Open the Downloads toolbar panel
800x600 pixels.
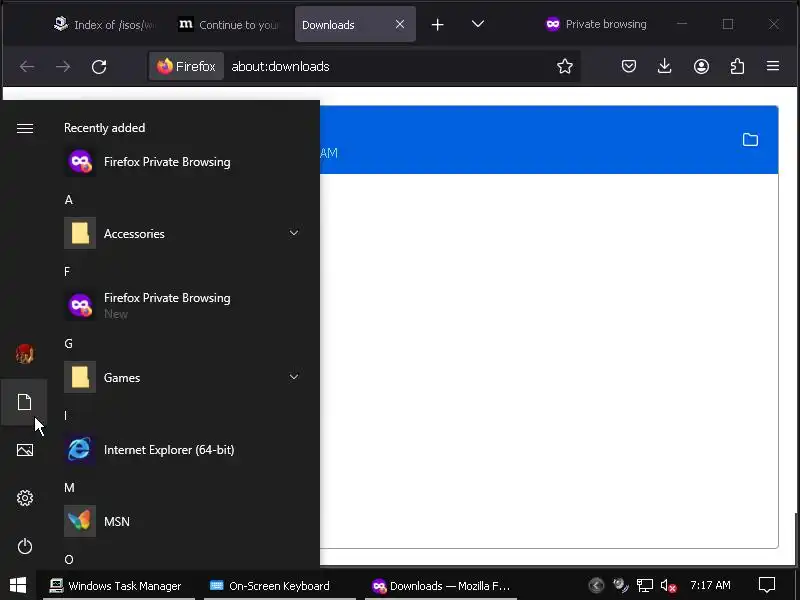[x=664, y=66]
